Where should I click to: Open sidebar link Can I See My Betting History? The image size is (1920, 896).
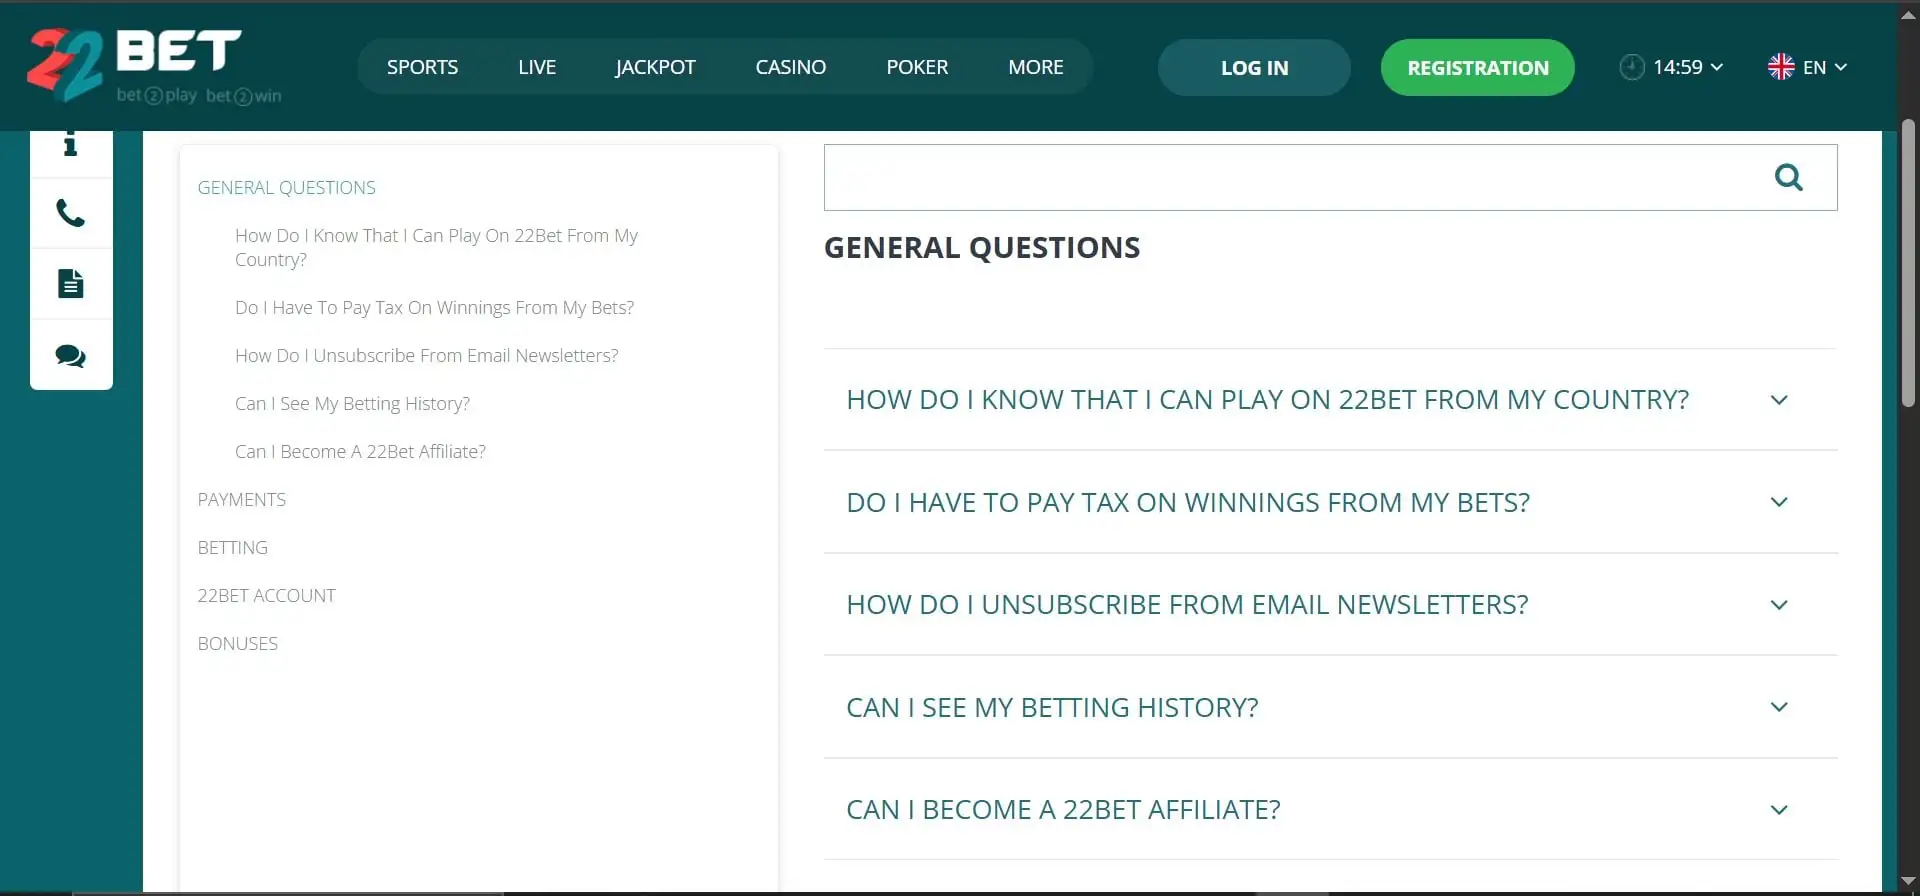352,404
